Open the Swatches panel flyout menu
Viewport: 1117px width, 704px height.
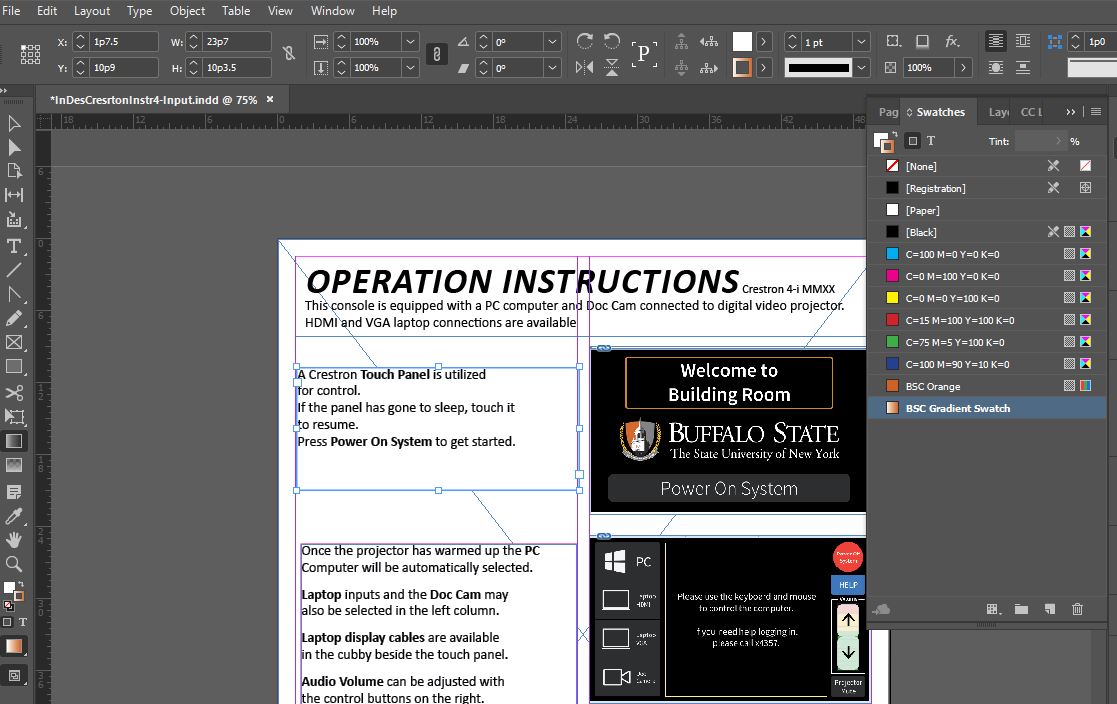pyautogui.click(x=1096, y=111)
